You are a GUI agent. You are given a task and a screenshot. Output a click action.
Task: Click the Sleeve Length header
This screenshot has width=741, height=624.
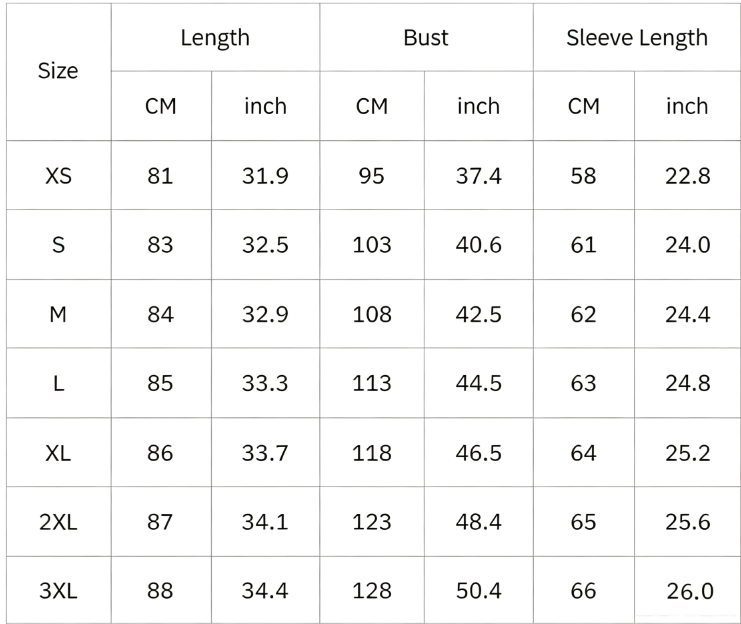(x=637, y=37)
